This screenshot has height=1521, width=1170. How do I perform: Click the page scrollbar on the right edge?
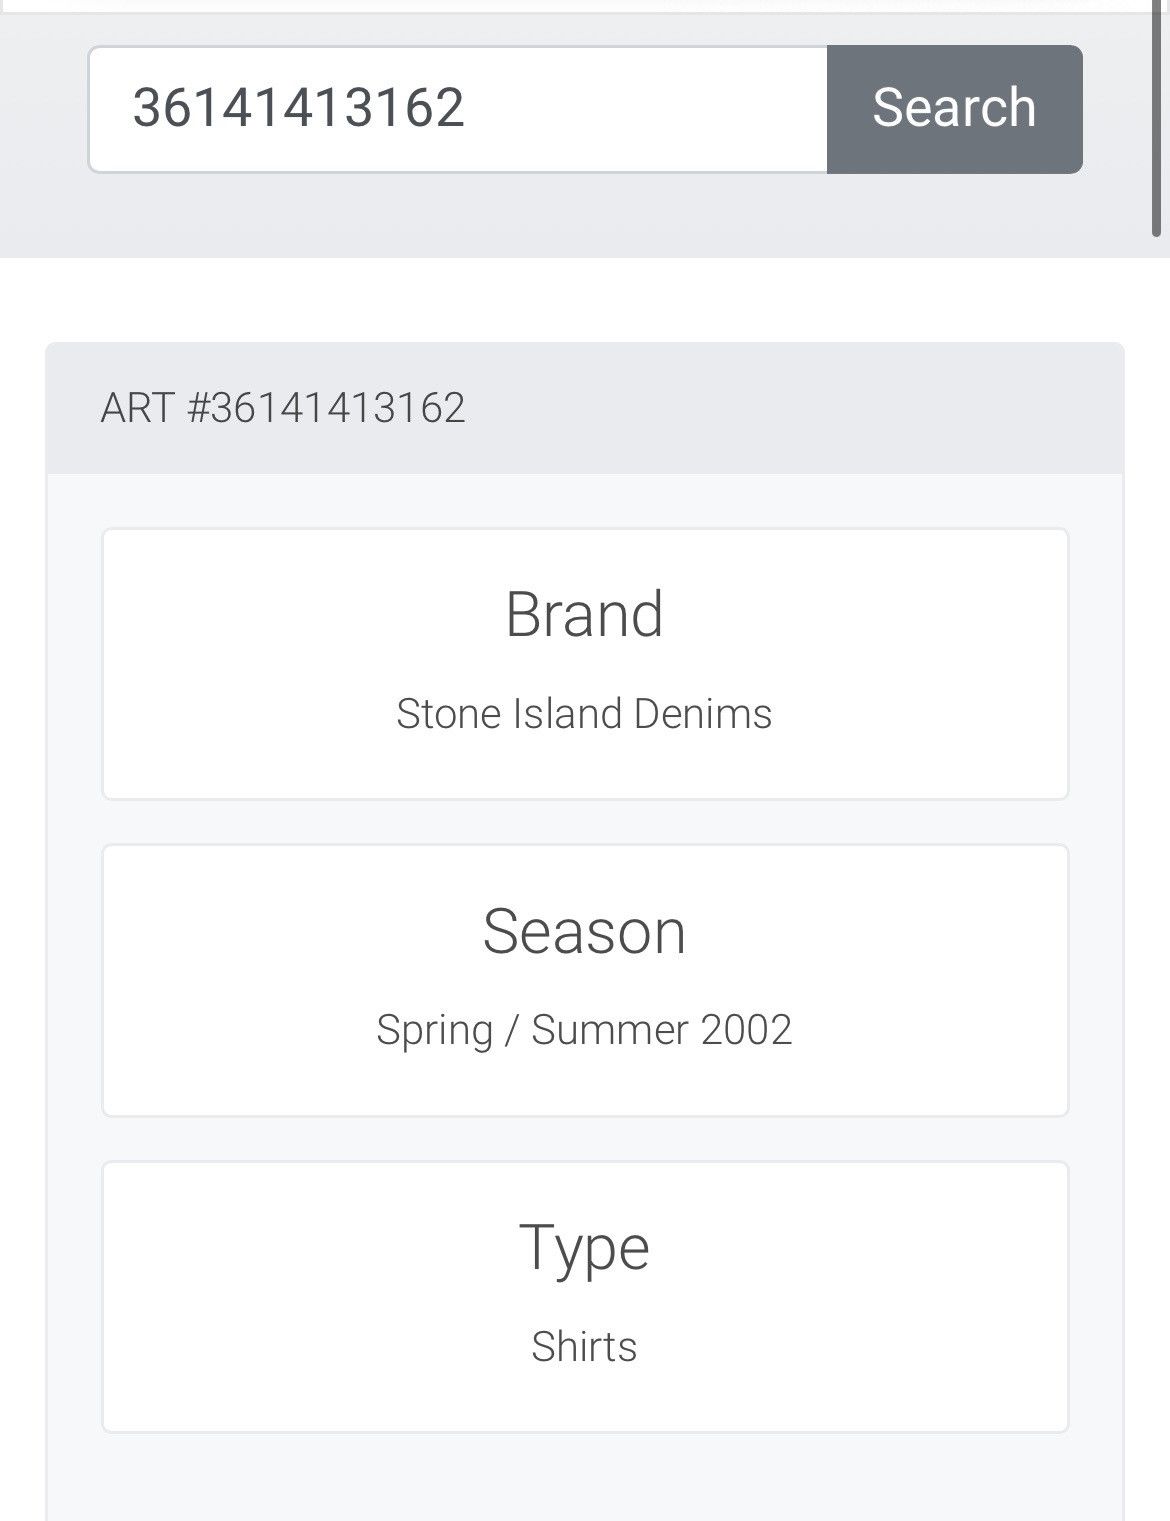pos(1156,118)
